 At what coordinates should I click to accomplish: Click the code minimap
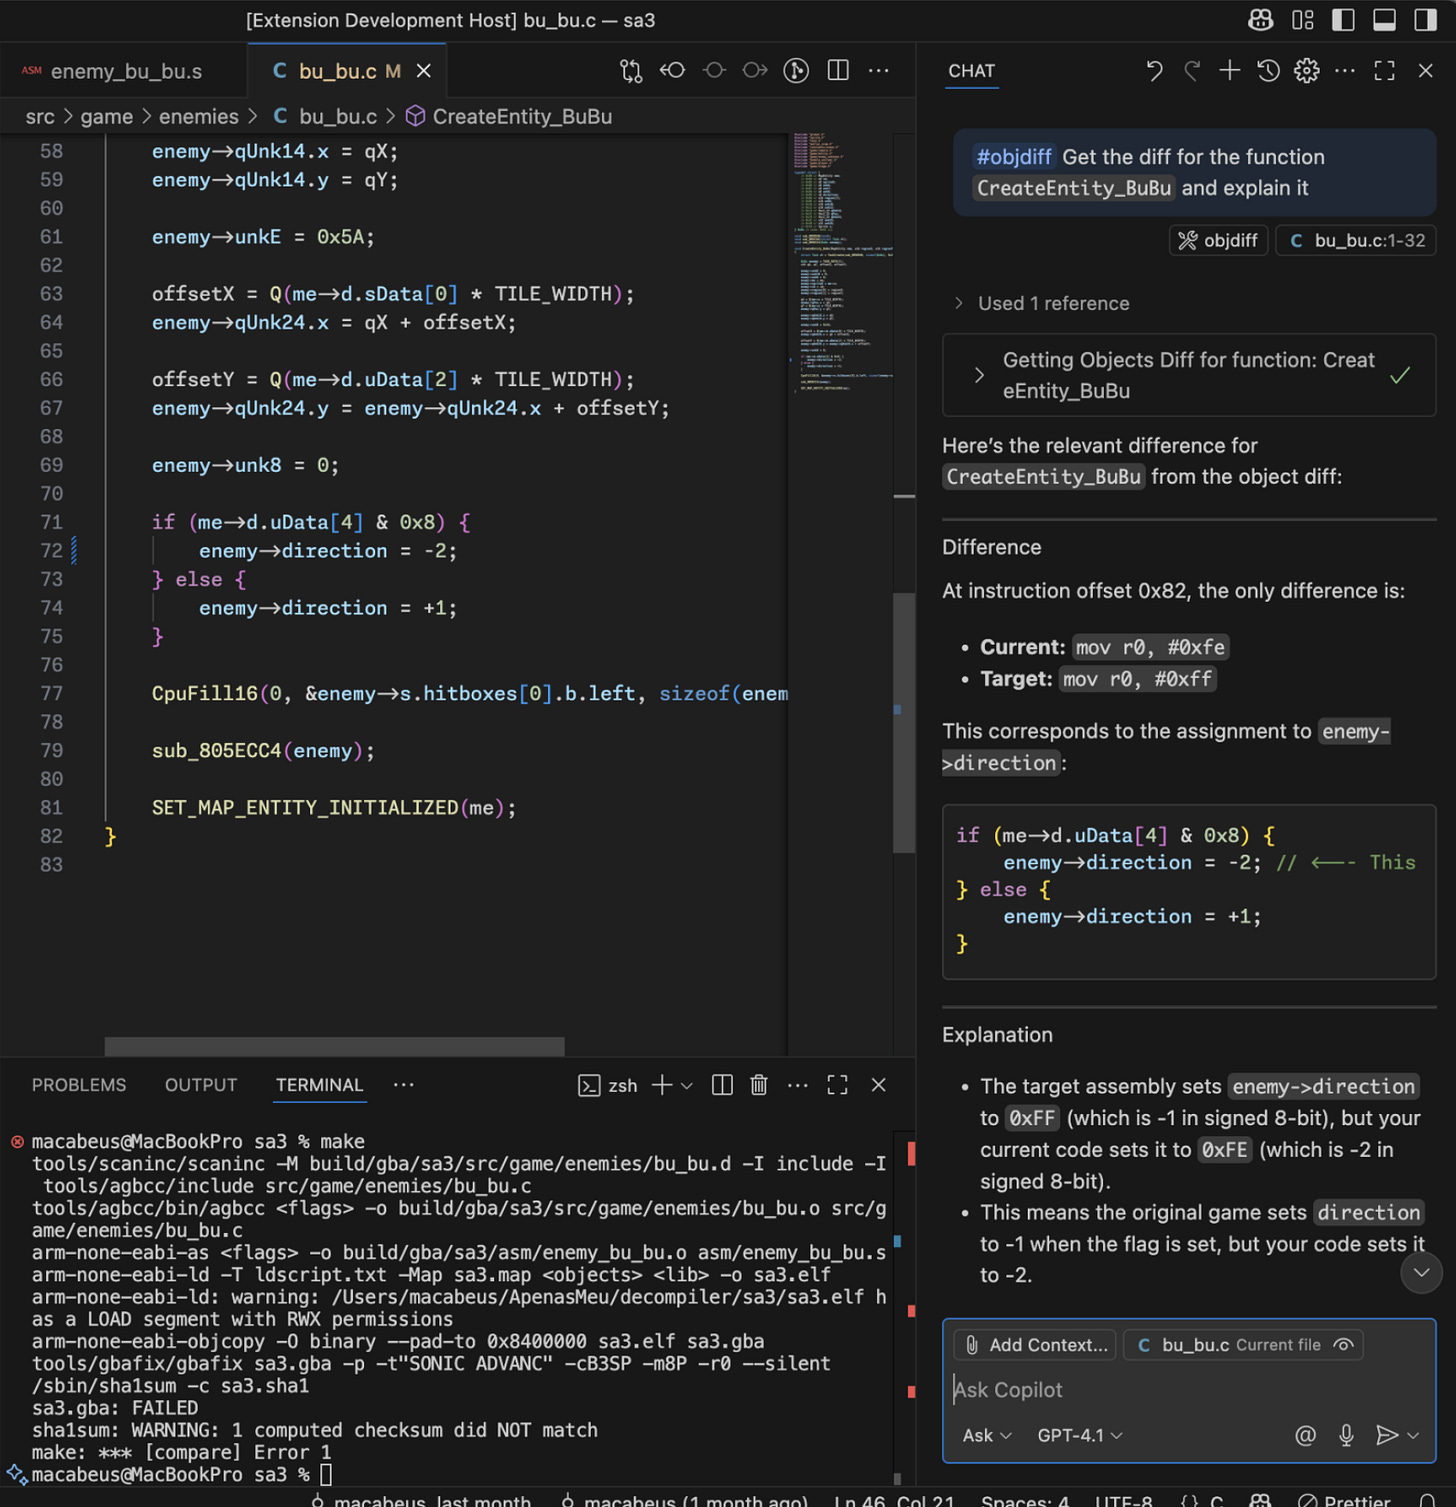[840, 262]
